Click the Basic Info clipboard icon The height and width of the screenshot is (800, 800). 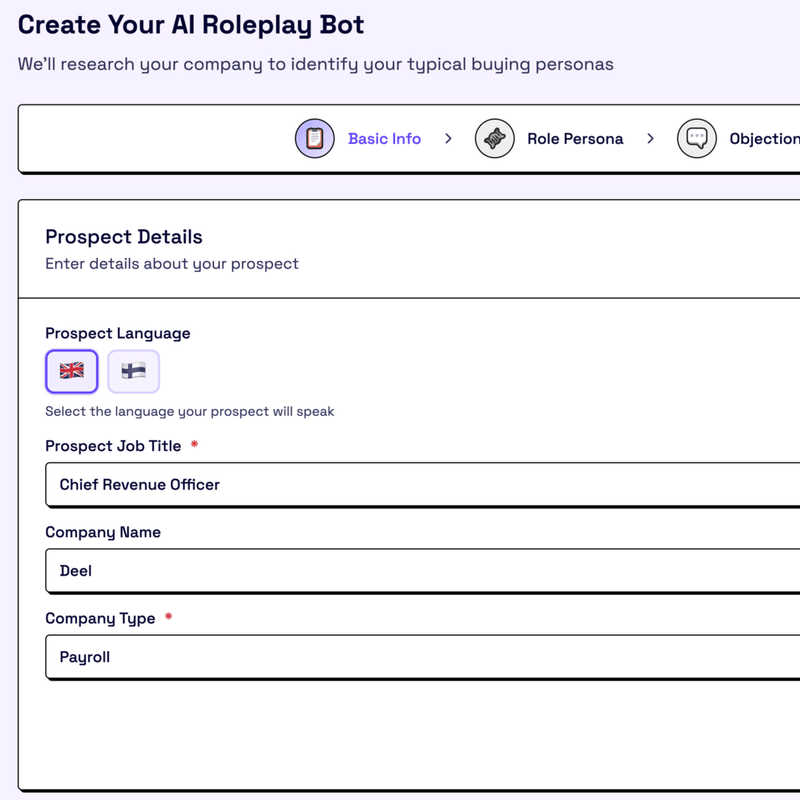[314, 138]
